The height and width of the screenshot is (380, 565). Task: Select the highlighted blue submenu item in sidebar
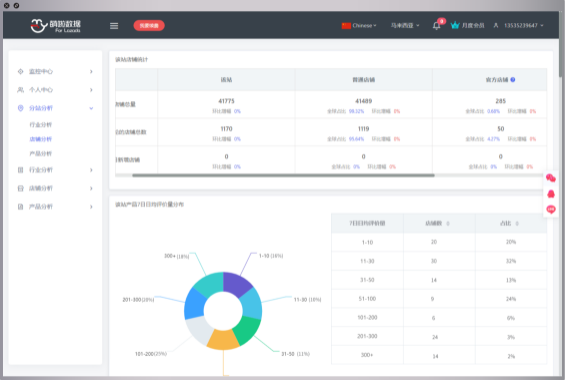click(x=40, y=139)
